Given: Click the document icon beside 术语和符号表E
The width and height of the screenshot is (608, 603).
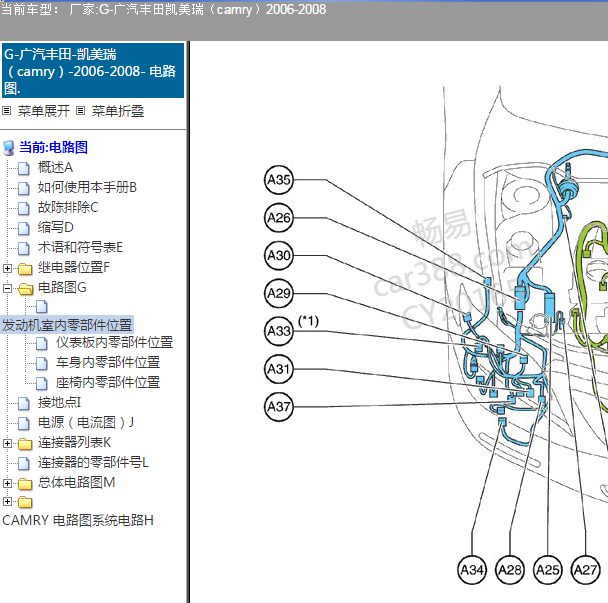Looking at the screenshot, I should coord(24,248).
